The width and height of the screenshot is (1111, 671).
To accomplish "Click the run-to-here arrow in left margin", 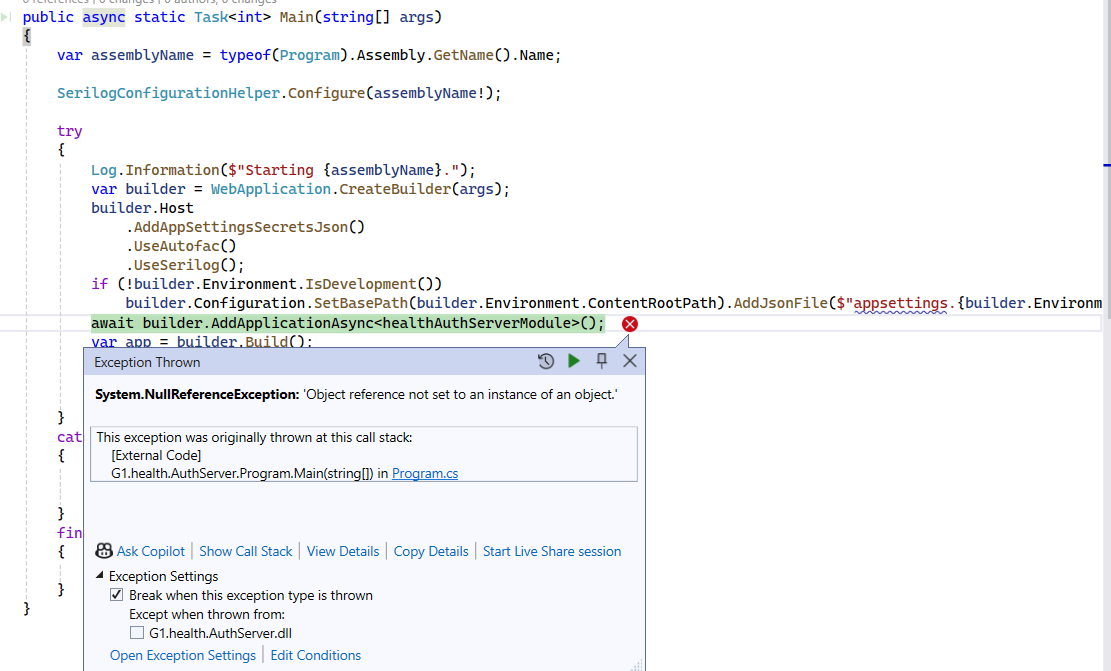I will pyautogui.click(x=8, y=17).
